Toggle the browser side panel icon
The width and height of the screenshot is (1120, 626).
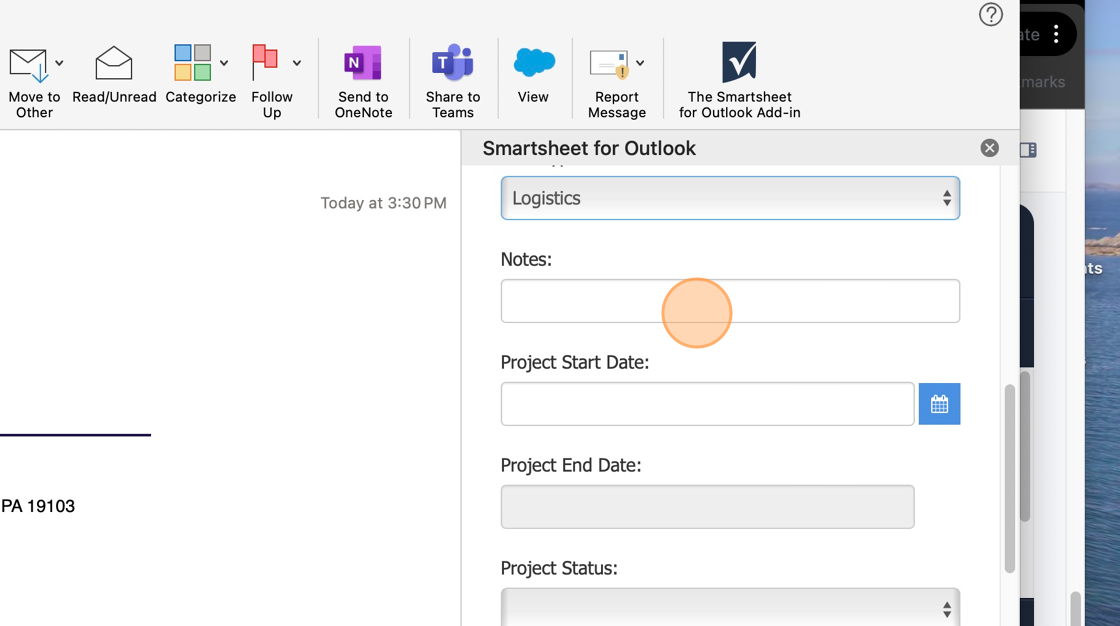(x=1029, y=149)
